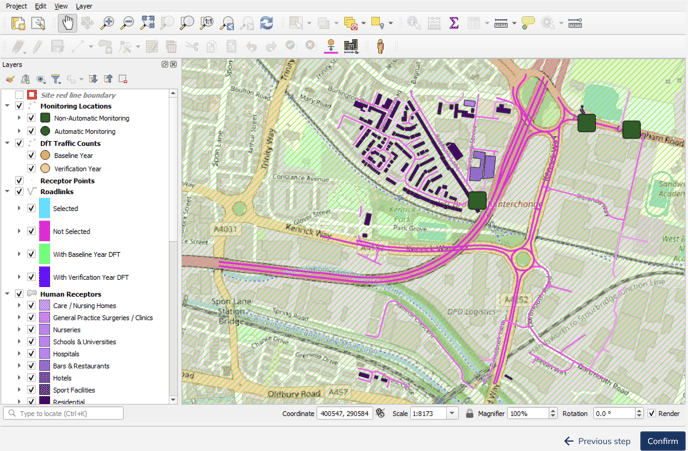Click the pink Not Selected color swatch
Screen dimensions: 688x451
[x=44, y=231]
